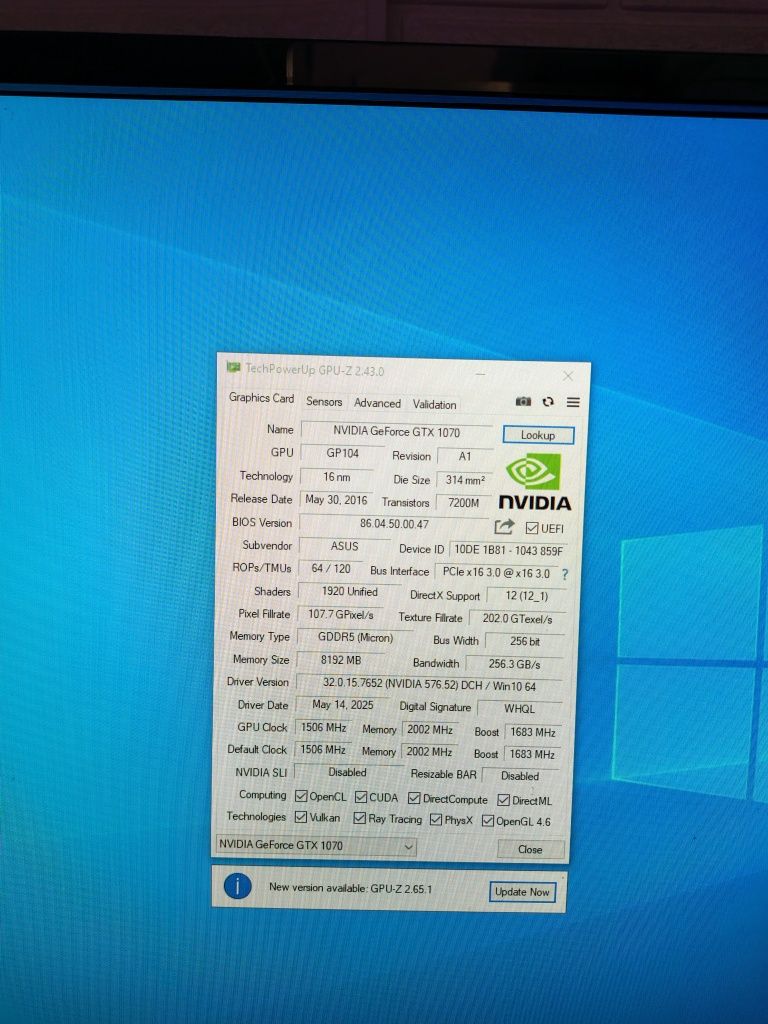Click the text New version available: GPU-Z 2.65.1

351,888
